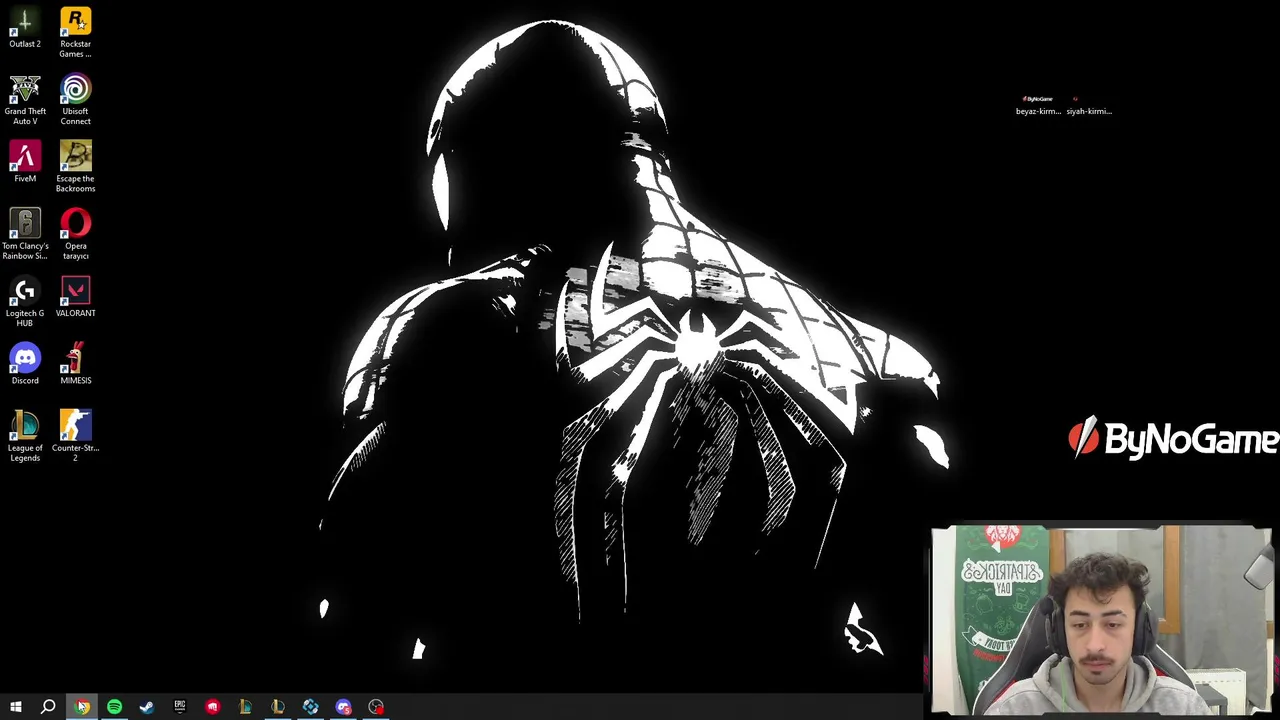Open the Ubisoft Connect desktop icon
The image size is (1280, 720).
(x=75, y=100)
